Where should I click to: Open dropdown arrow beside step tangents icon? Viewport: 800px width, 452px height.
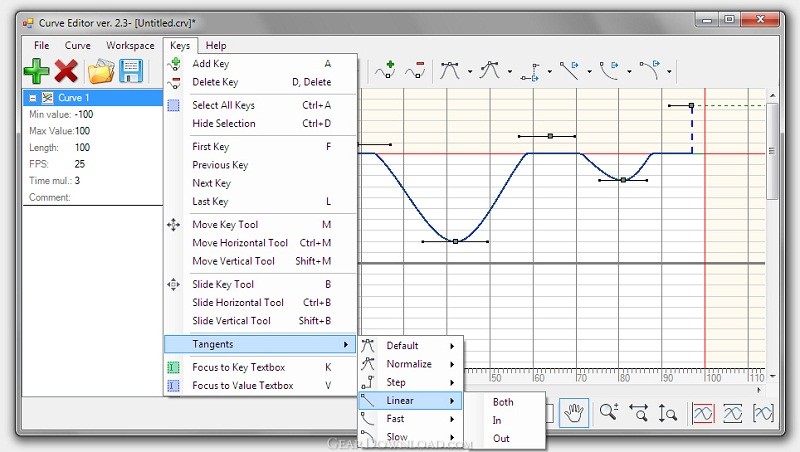tap(549, 72)
